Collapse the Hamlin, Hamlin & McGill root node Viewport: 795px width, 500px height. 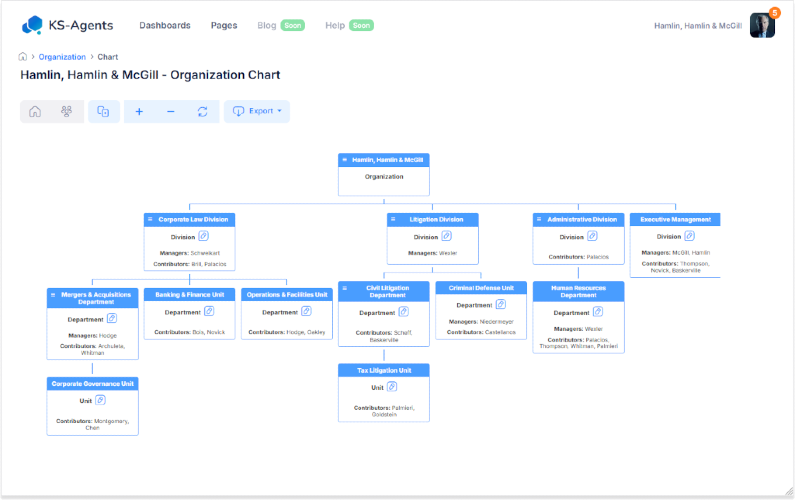pyautogui.click(x=345, y=160)
